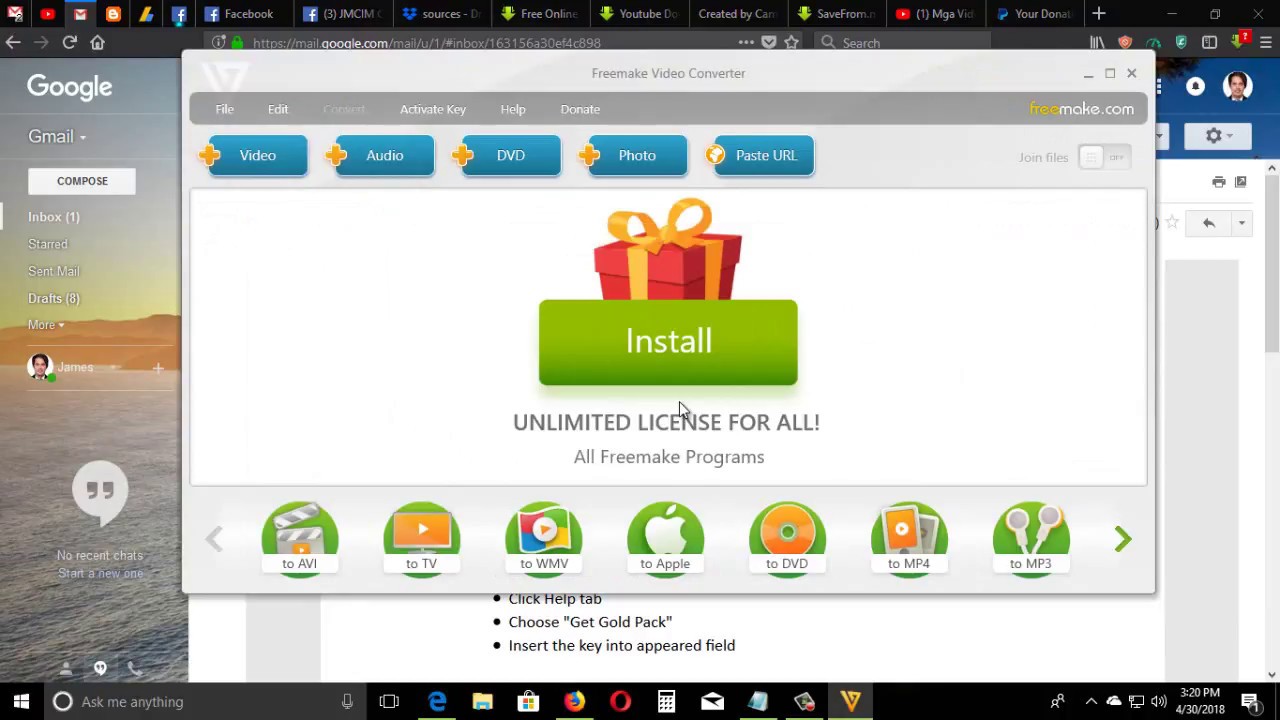
Task: Select the to DVD output icon
Action: (787, 538)
